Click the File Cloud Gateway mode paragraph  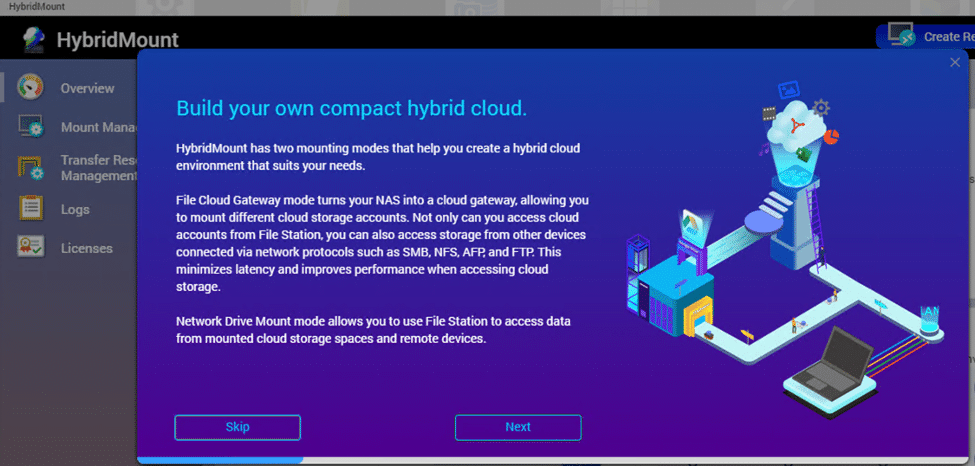[x=382, y=244]
